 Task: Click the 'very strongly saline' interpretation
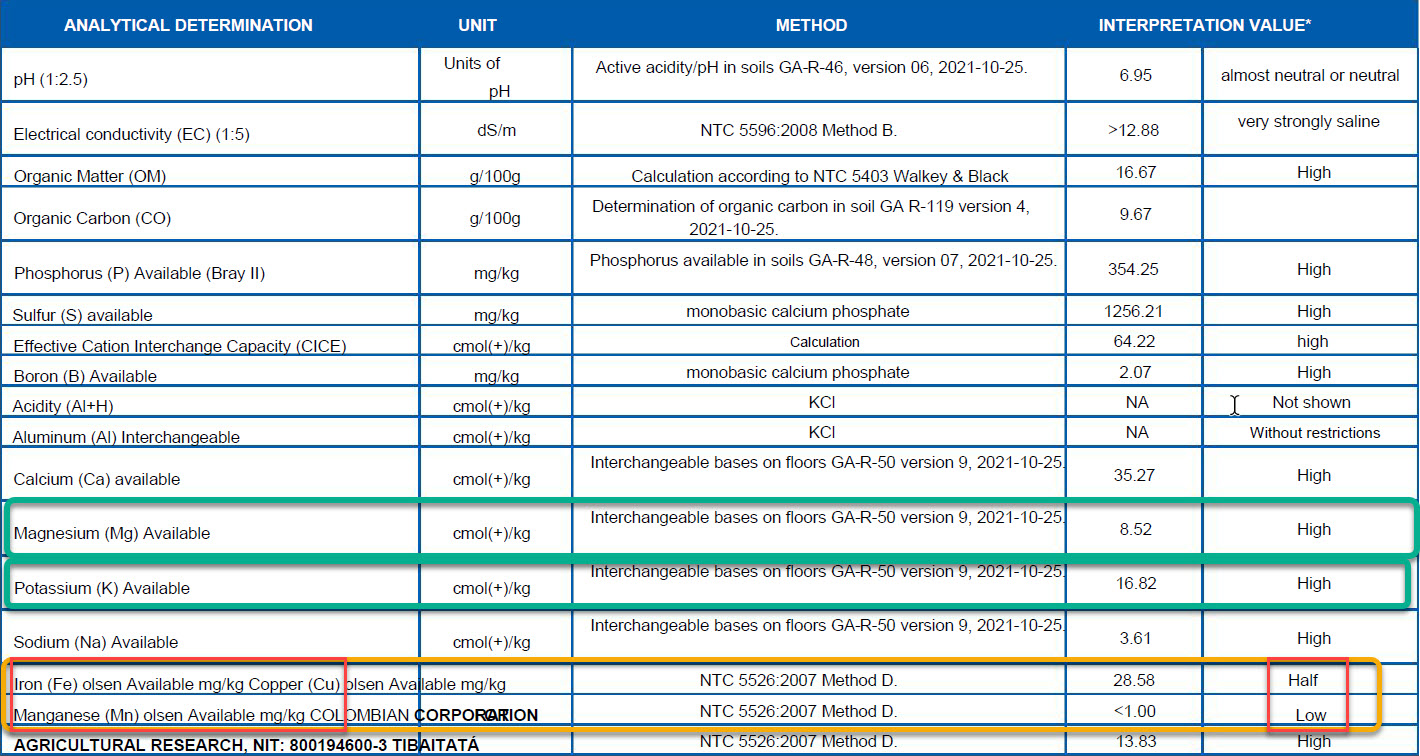1308,122
